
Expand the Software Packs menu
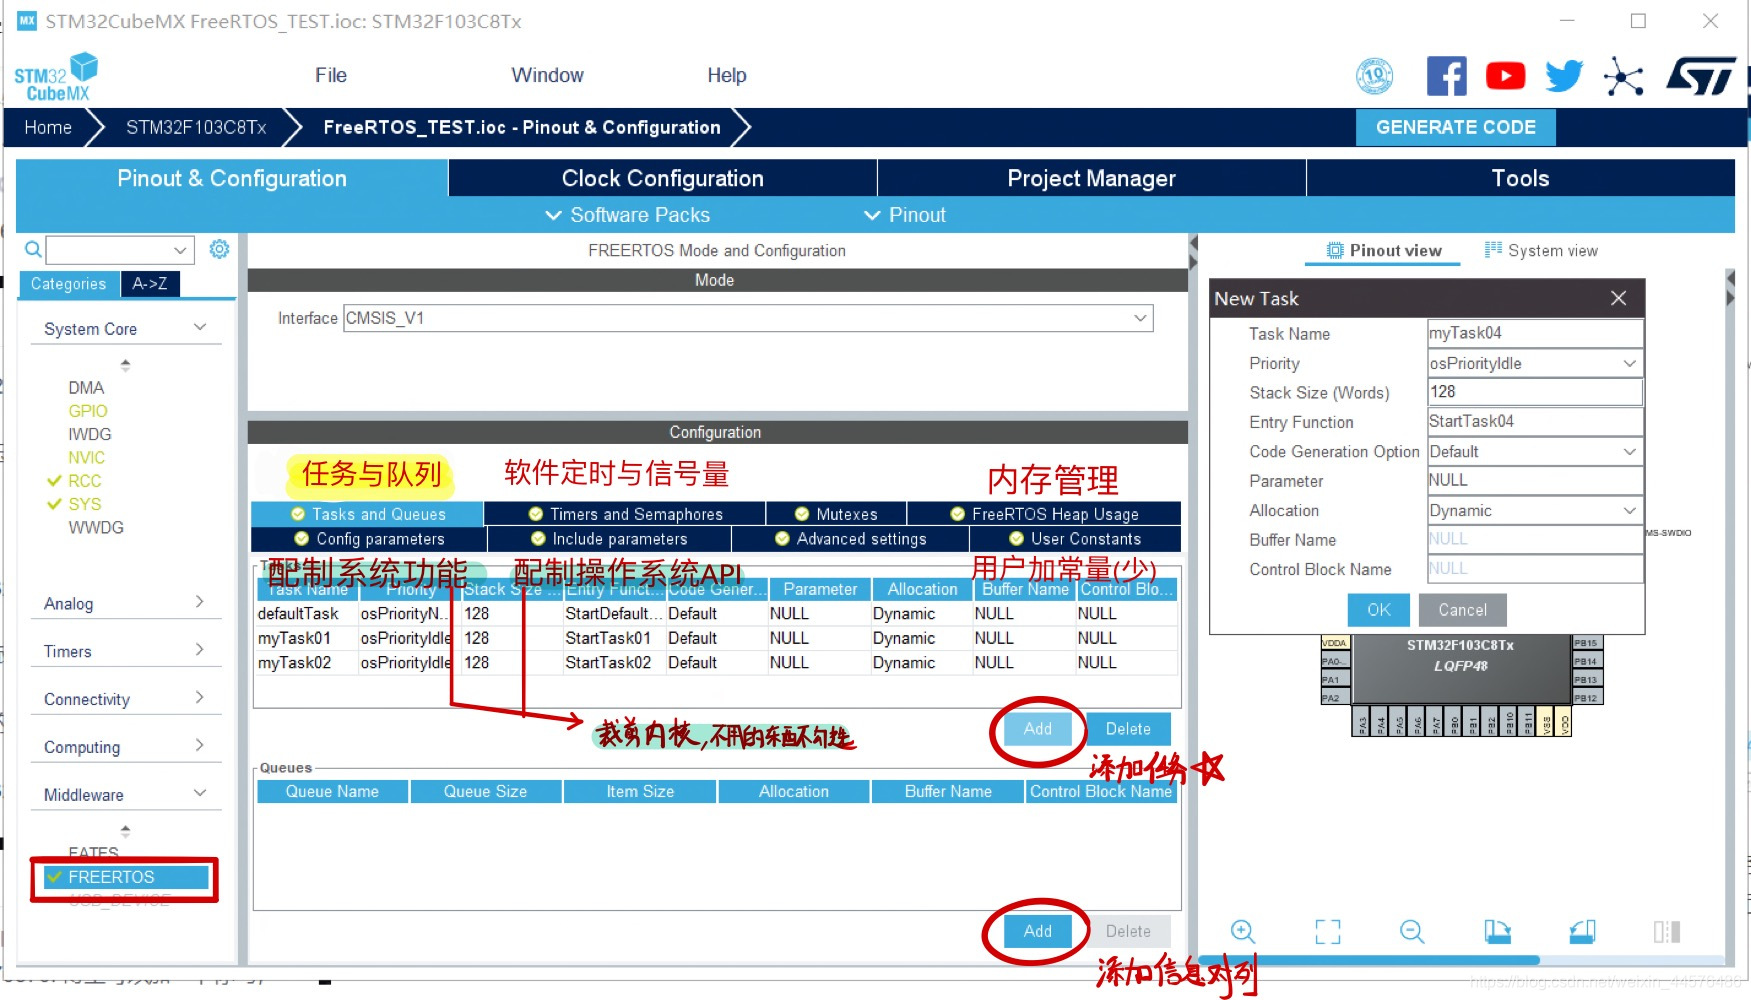coord(627,215)
